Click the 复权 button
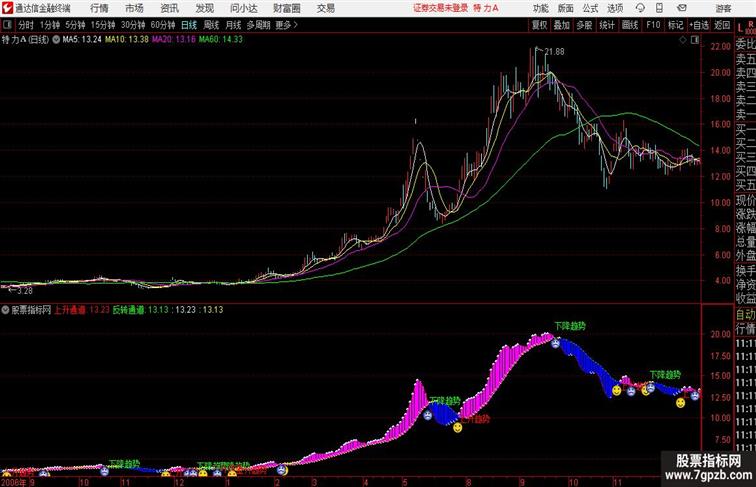Screen dimensions: 756x487 coord(540,25)
